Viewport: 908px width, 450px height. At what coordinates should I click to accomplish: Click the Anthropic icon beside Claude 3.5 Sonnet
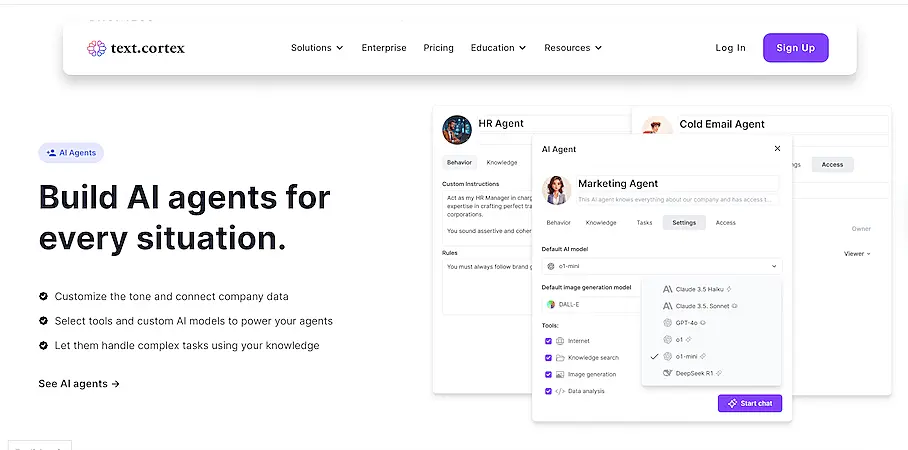(668, 306)
